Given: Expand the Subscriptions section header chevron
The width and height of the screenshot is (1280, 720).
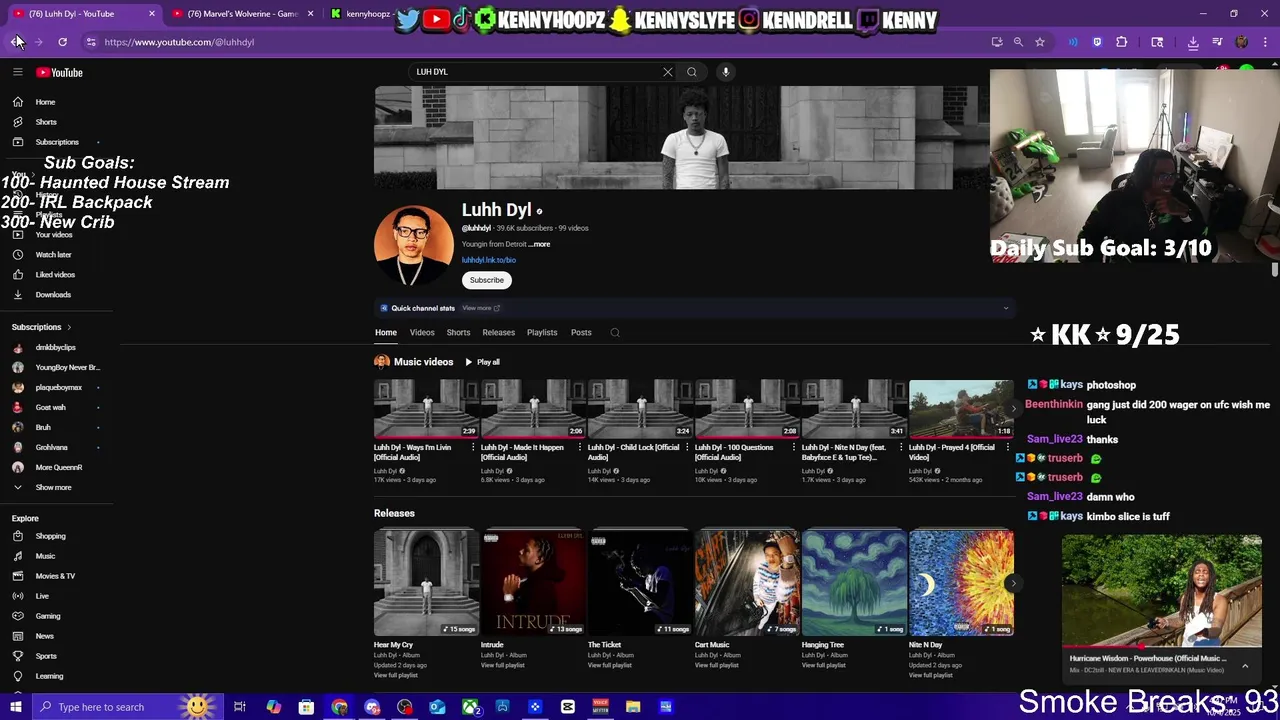Looking at the screenshot, I should point(68,327).
